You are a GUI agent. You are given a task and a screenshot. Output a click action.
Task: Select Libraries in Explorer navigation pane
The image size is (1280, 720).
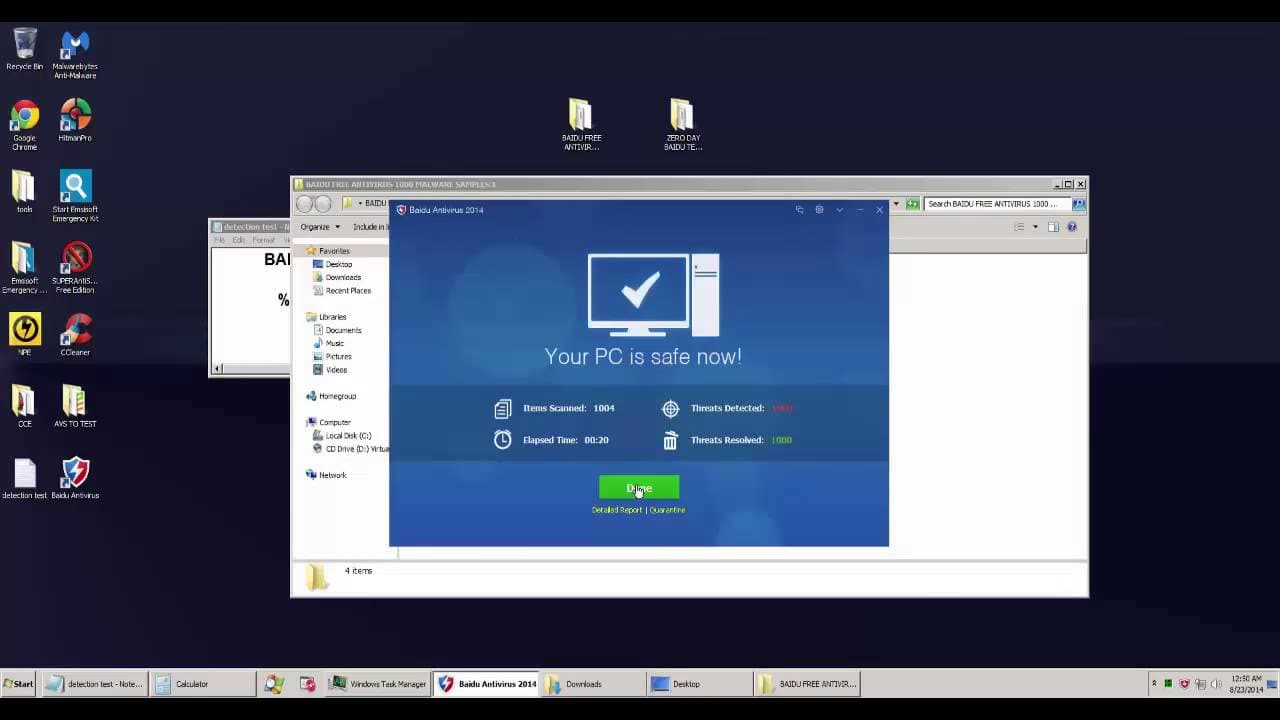pos(332,317)
